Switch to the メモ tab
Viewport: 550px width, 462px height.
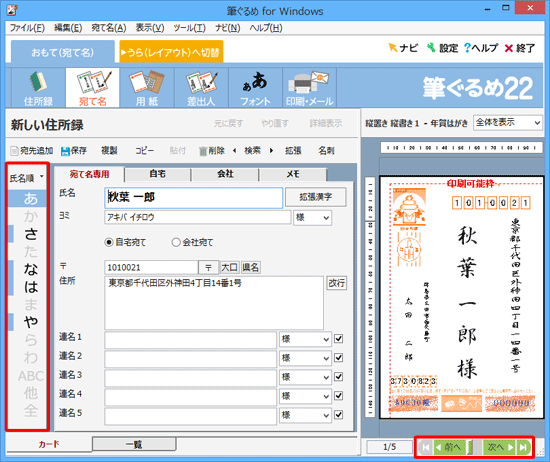(293, 174)
